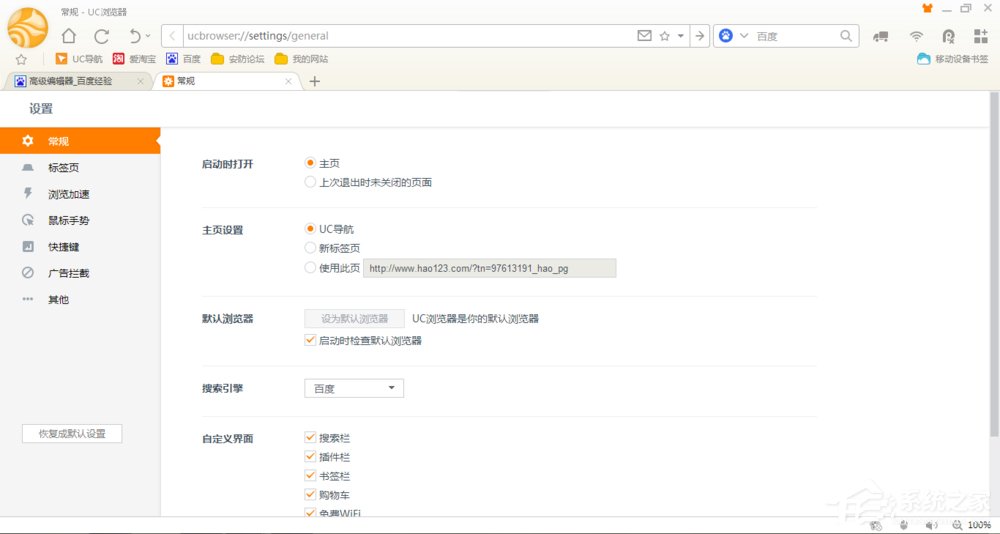Click the mail icon in the address bar
The image size is (1000, 534).
pos(644,36)
